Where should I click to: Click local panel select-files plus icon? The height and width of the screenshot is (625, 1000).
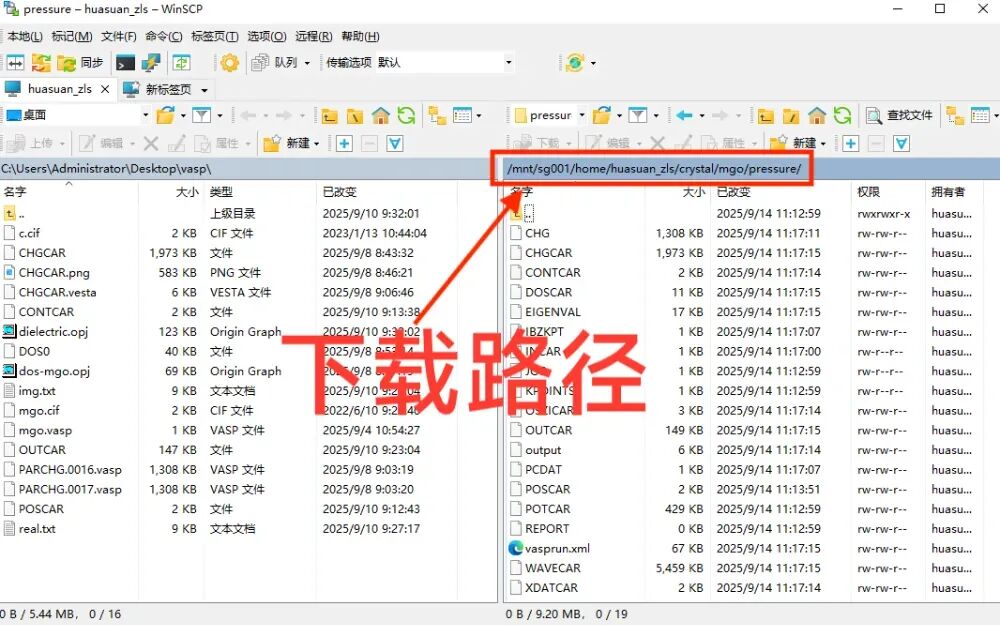coord(344,143)
